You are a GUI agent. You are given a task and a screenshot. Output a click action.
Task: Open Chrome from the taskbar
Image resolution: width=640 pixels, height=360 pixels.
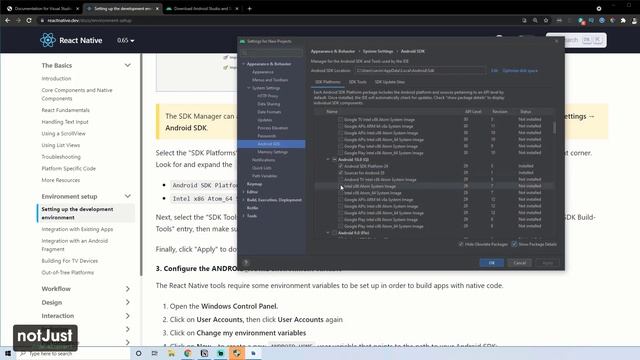click(187, 353)
